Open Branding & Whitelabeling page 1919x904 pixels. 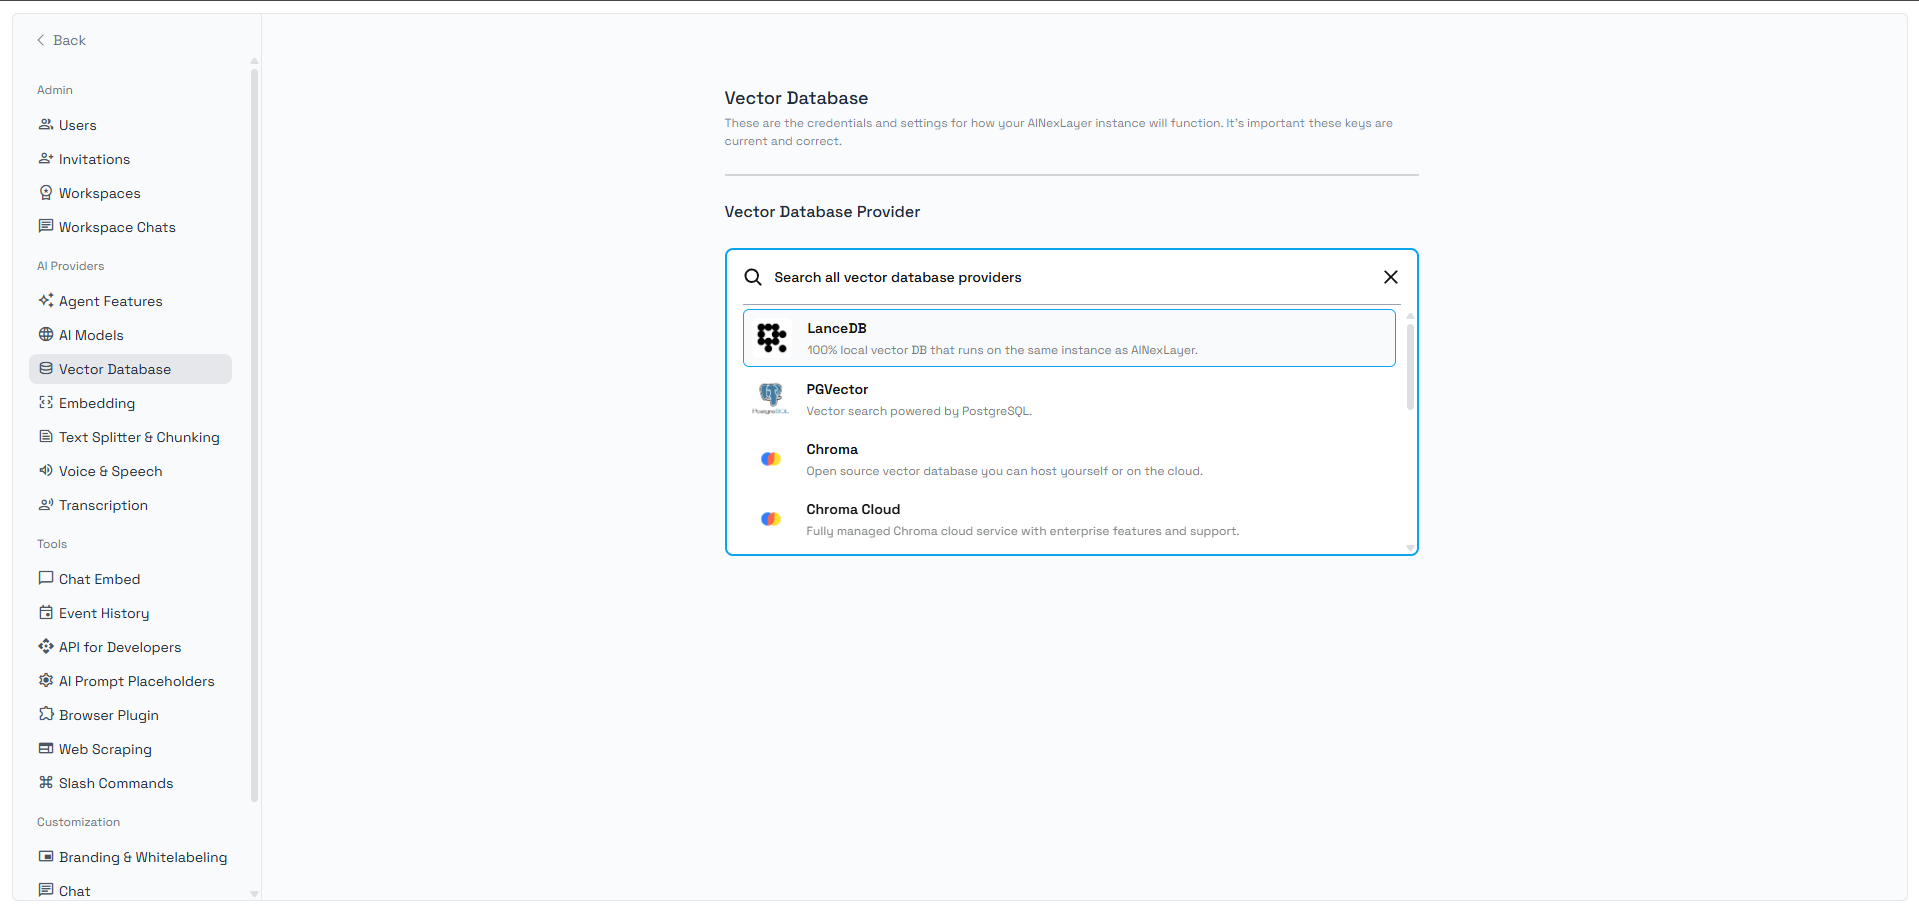coord(143,857)
